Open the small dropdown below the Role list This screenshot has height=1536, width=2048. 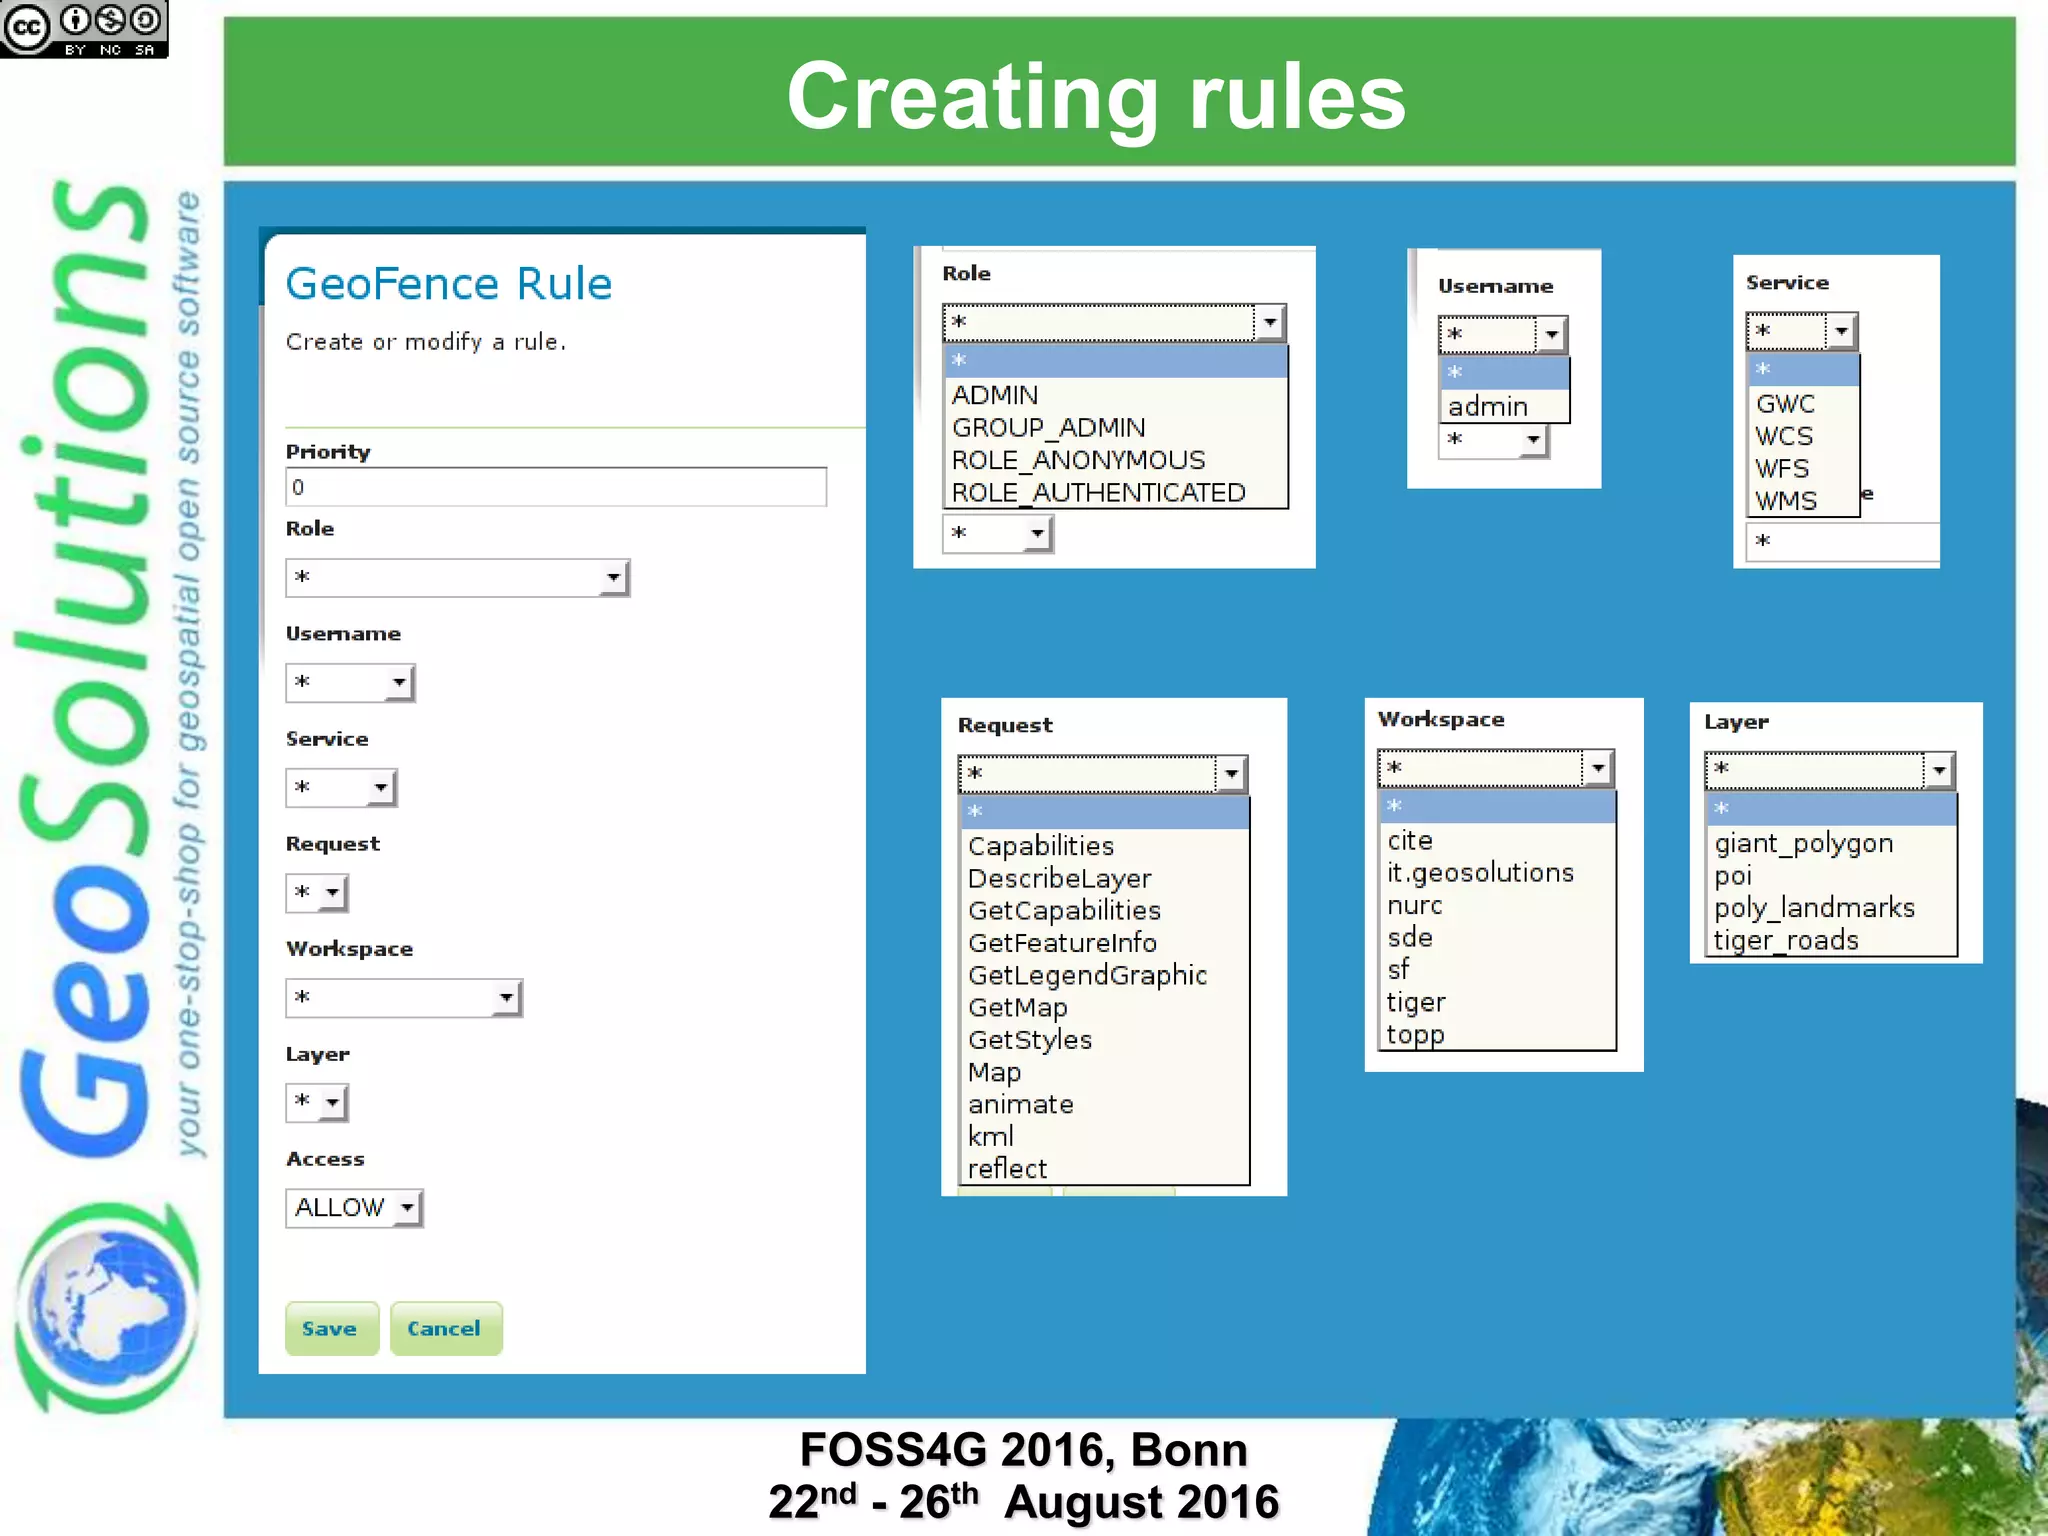tap(997, 533)
